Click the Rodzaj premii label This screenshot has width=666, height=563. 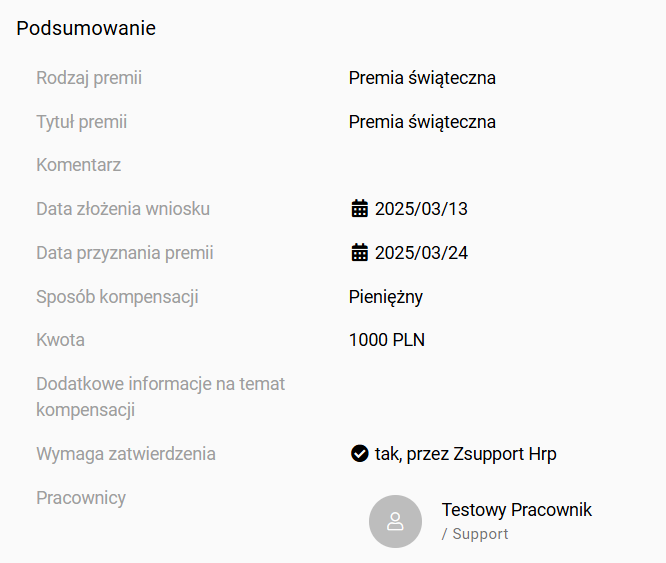click(x=89, y=77)
